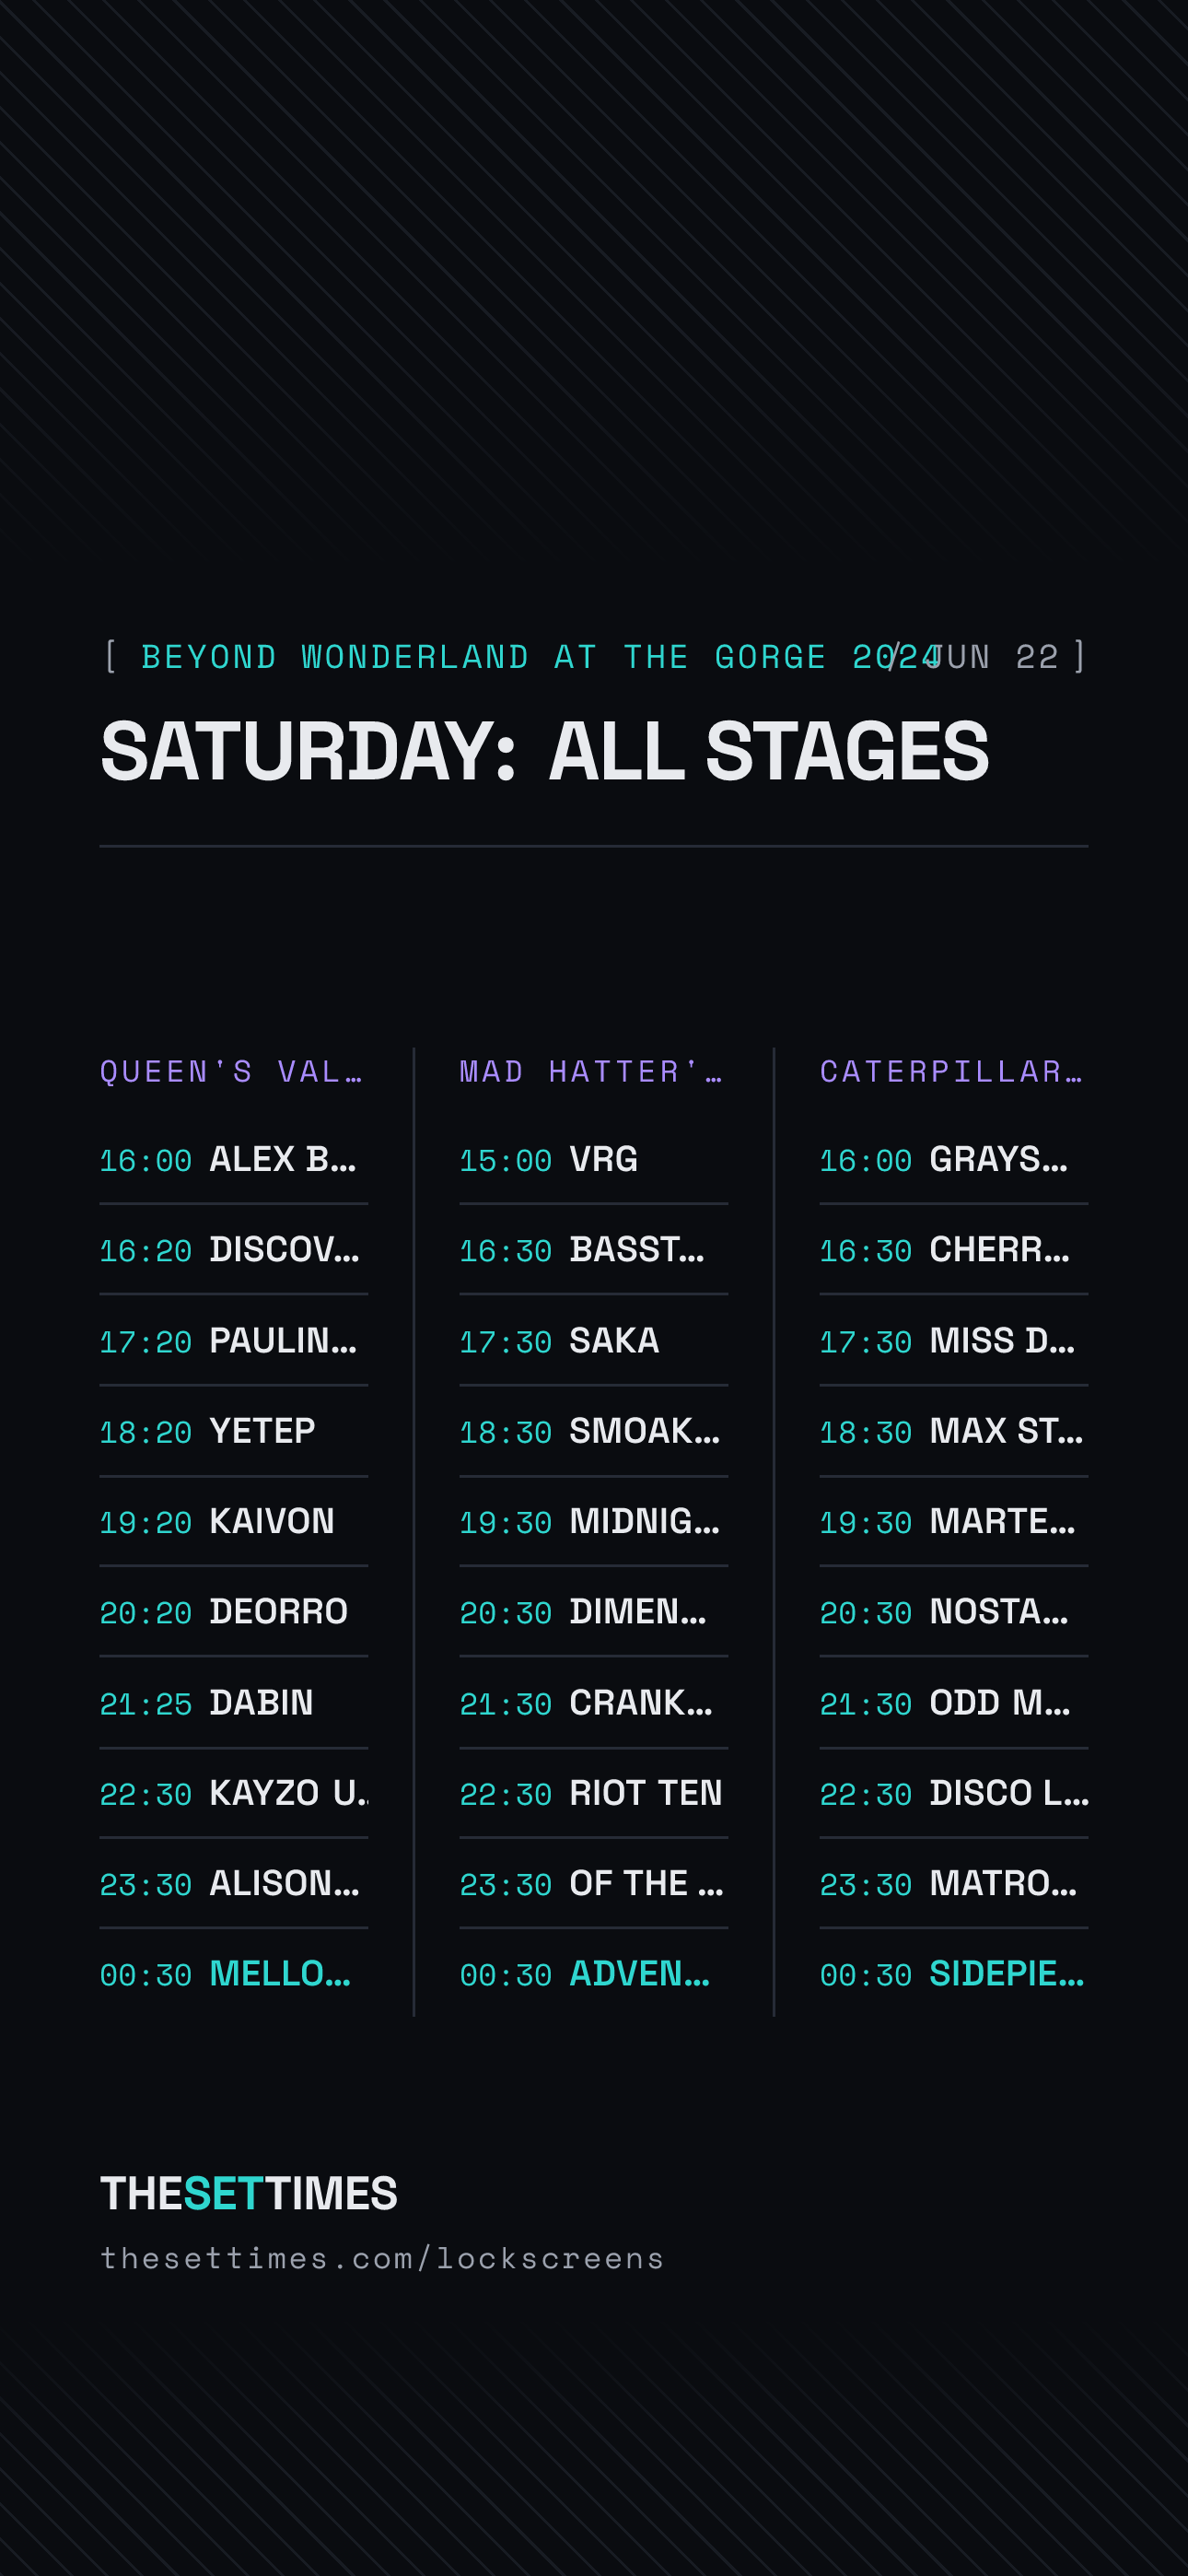
Task: Open the 18:20 YETEP set entry
Action: (x=233, y=1431)
